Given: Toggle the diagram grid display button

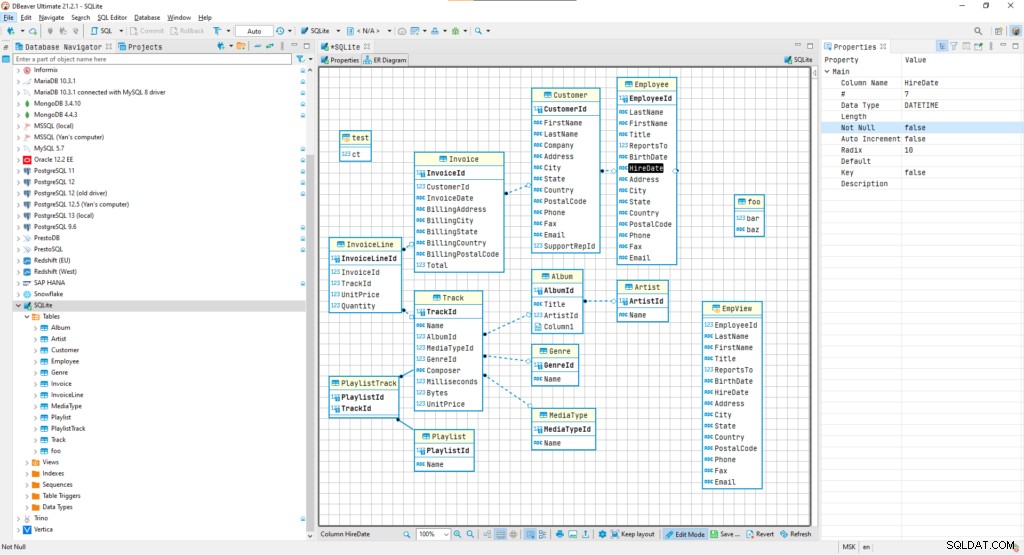Looking at the screenshot, I should point(500,534).
